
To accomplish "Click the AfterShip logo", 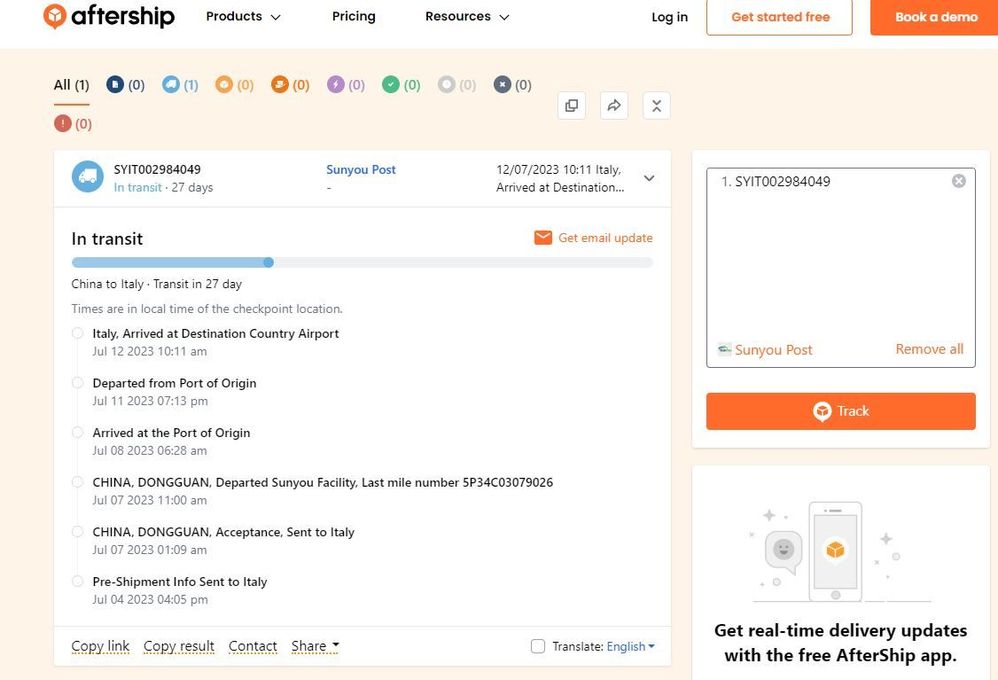I will pyautogui.click(x=109, y=16).
